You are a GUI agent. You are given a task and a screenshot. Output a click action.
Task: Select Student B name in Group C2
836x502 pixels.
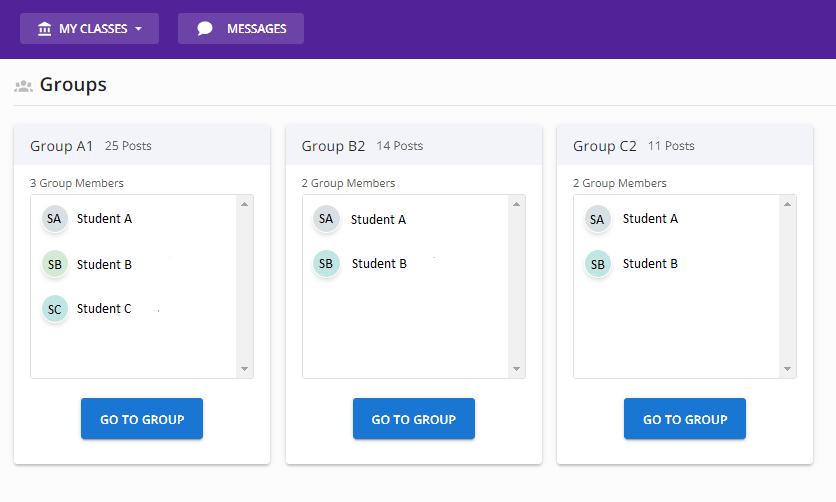point(650,264)
